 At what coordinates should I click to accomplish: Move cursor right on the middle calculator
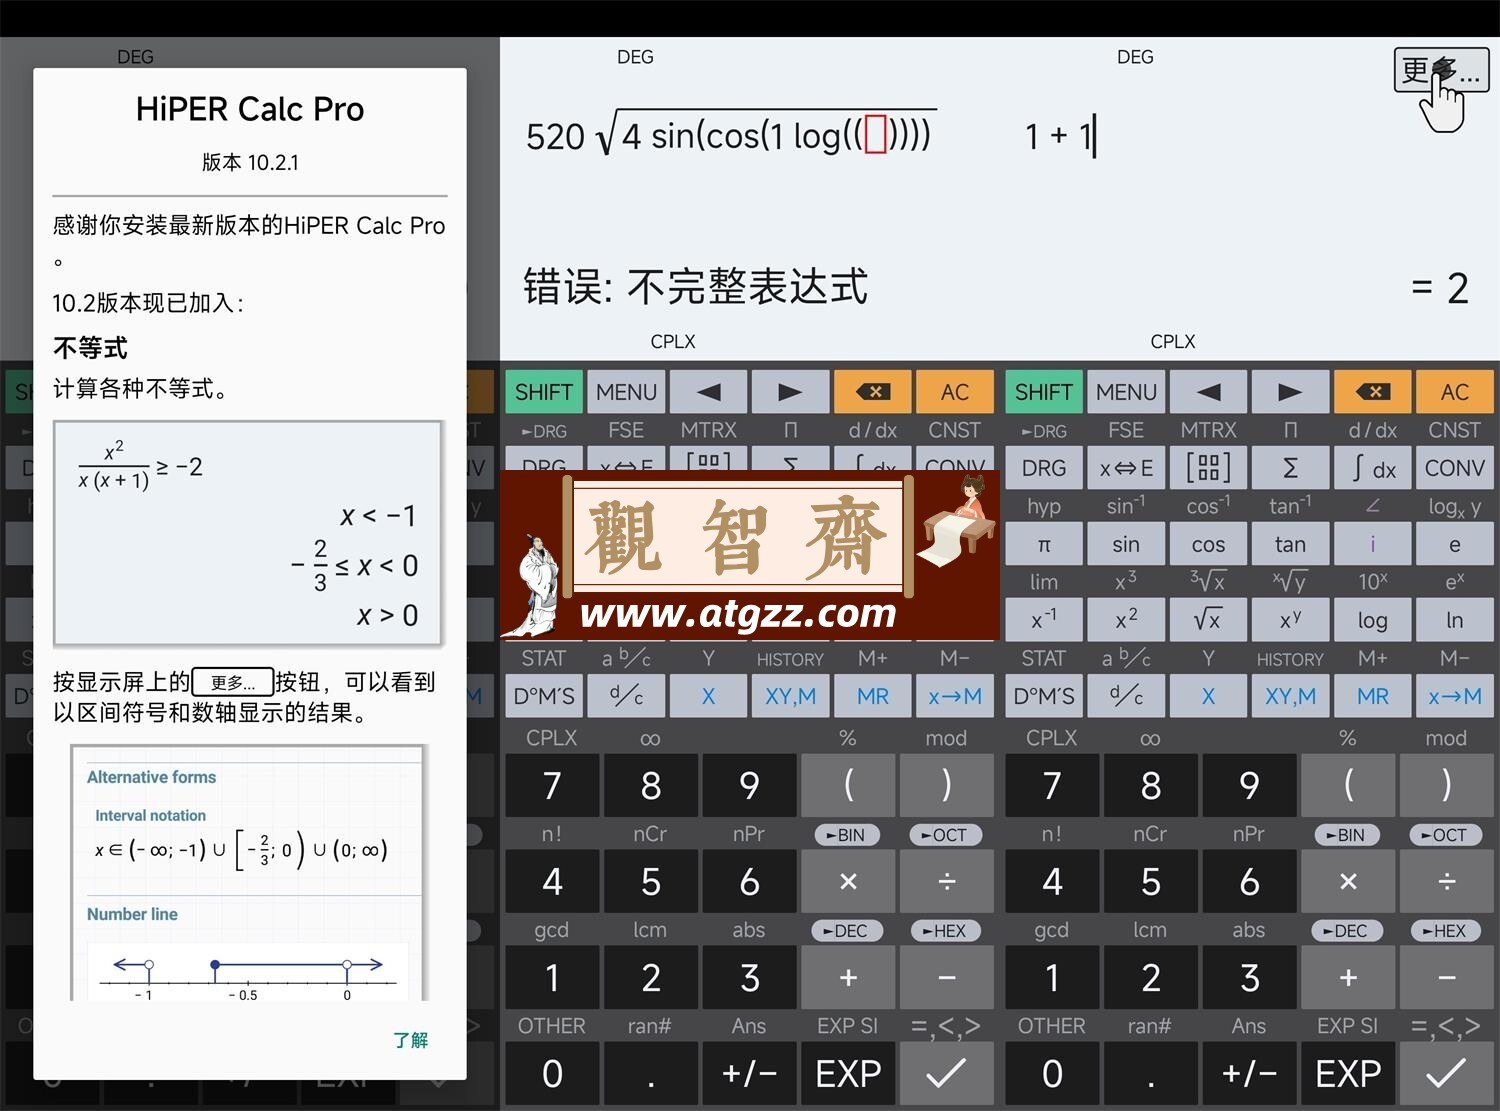point(790,392)
